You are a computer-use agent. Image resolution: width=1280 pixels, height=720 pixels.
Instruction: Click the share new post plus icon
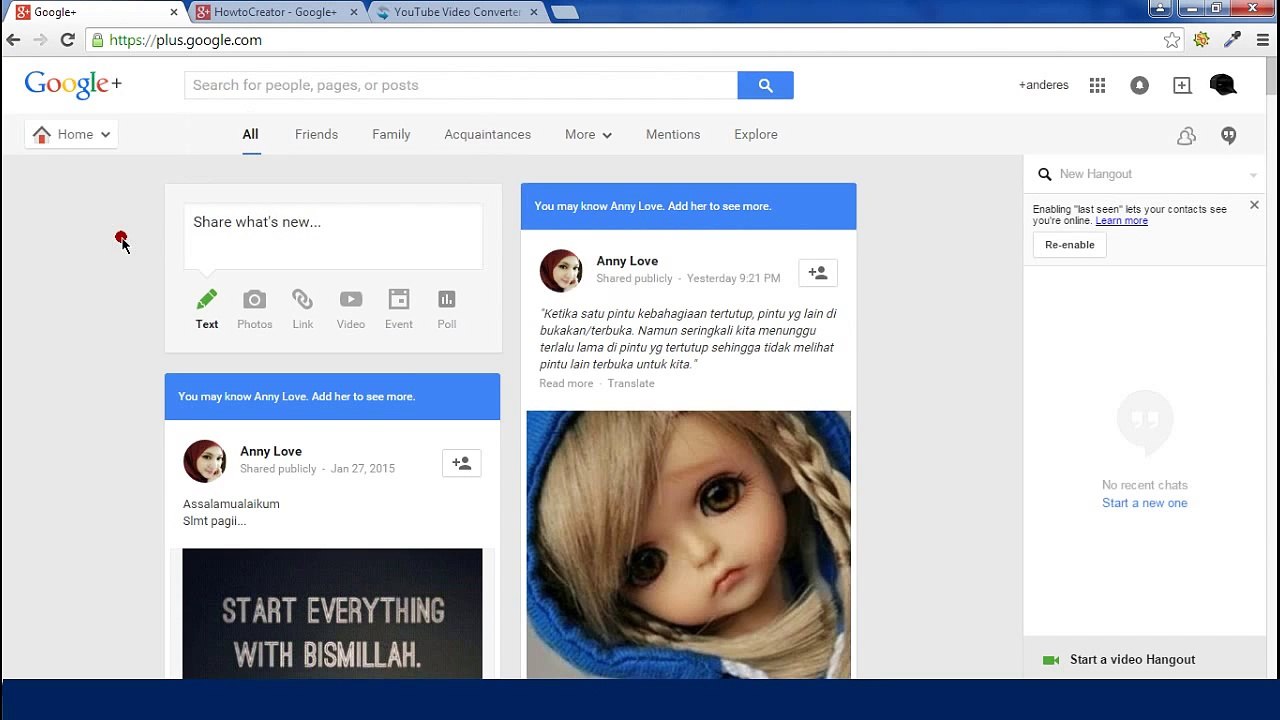point(1182,85)
